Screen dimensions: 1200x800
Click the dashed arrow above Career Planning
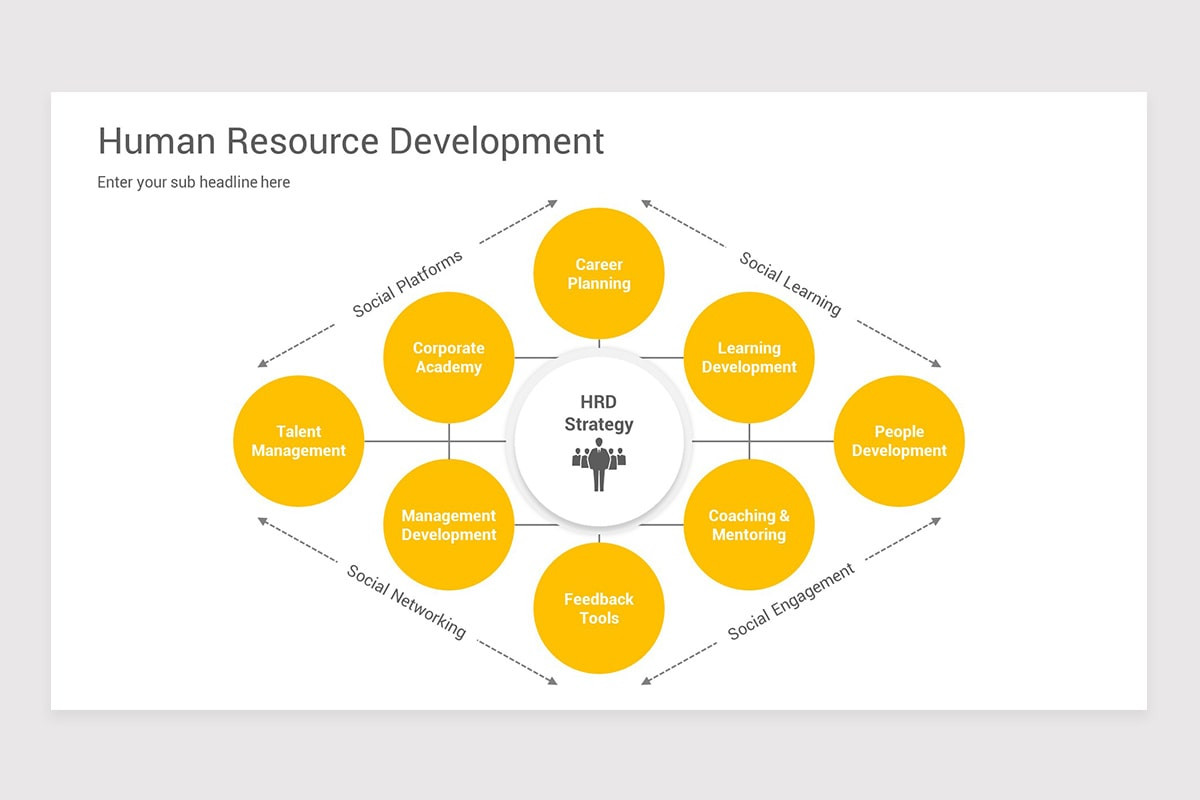[555, 205]
